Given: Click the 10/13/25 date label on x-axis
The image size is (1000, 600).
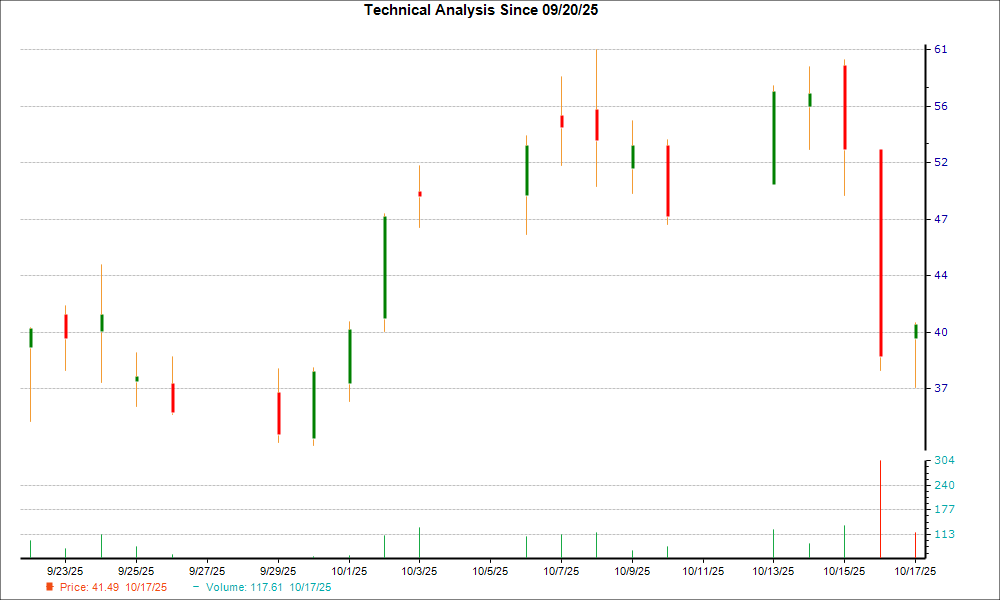Looking at the screenshot, I should point(773,571).
